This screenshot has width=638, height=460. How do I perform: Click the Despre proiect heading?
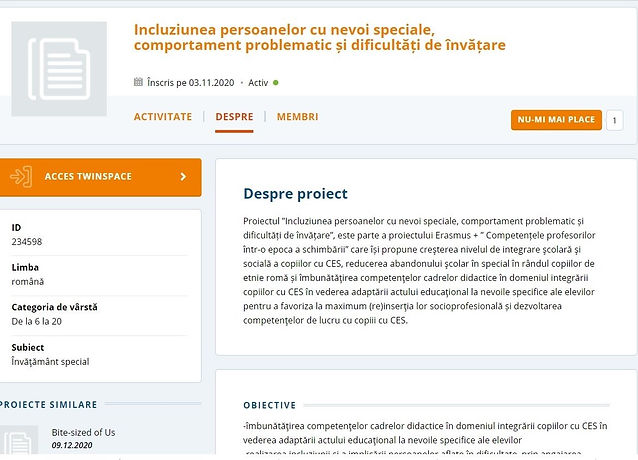pyautogui.click(x=295, y=194)
